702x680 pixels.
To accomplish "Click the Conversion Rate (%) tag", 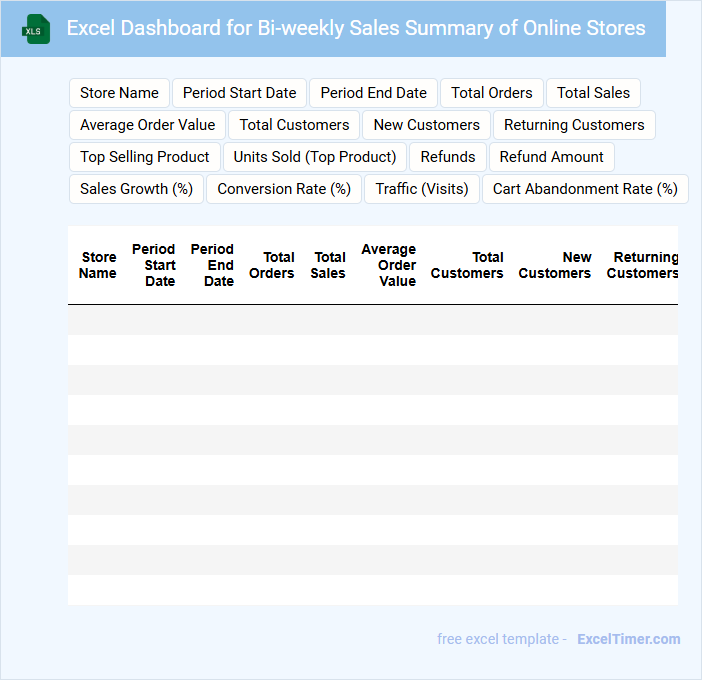I will point(284,189).
